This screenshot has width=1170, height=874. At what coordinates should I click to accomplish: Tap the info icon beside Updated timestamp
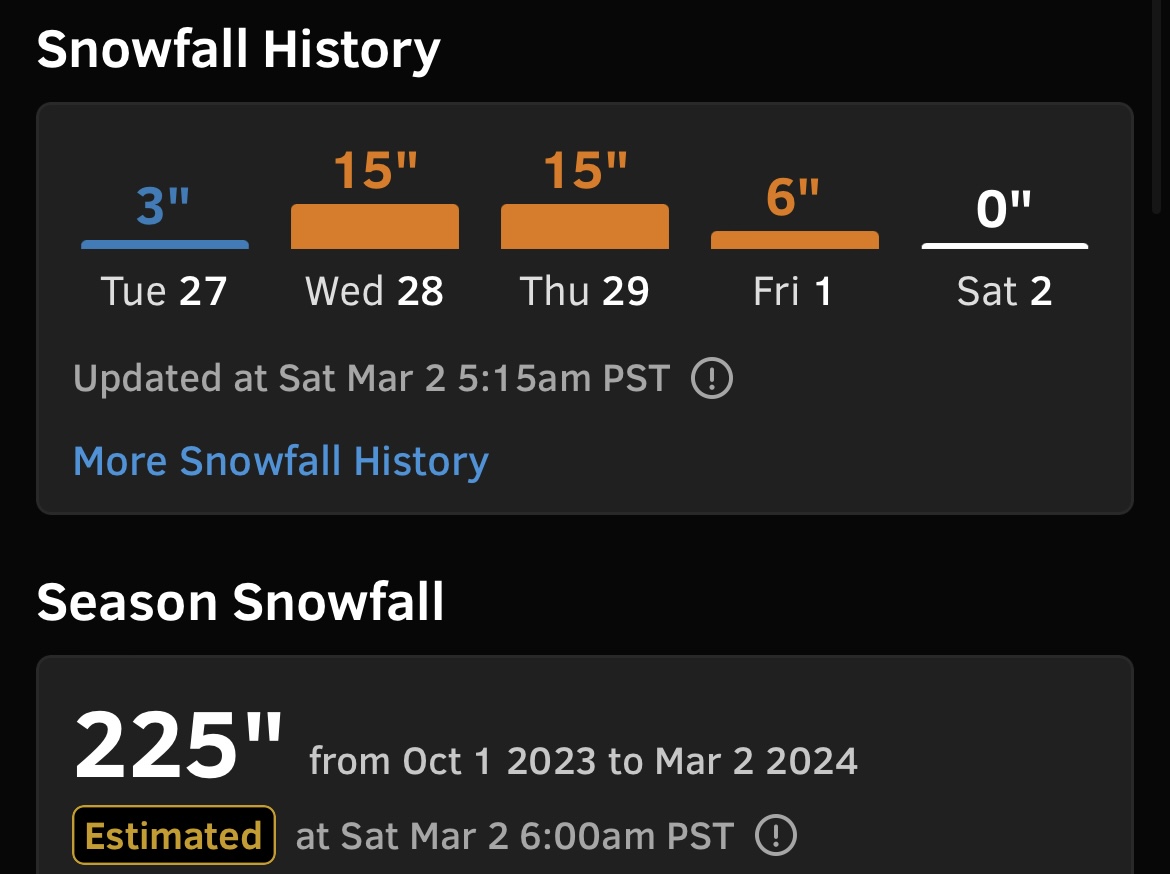712,378
